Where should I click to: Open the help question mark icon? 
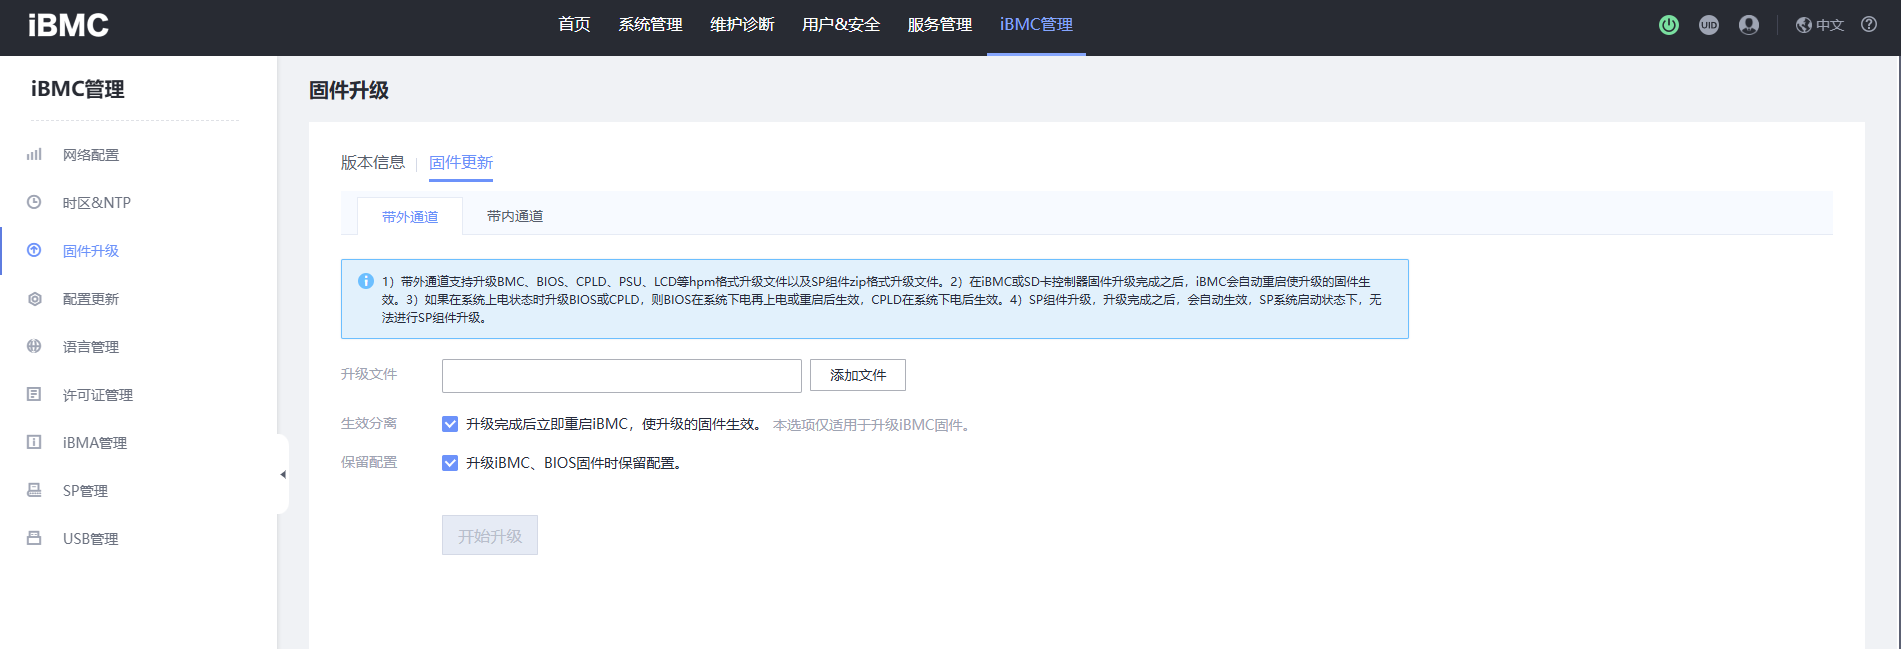tap(1868, 25)
